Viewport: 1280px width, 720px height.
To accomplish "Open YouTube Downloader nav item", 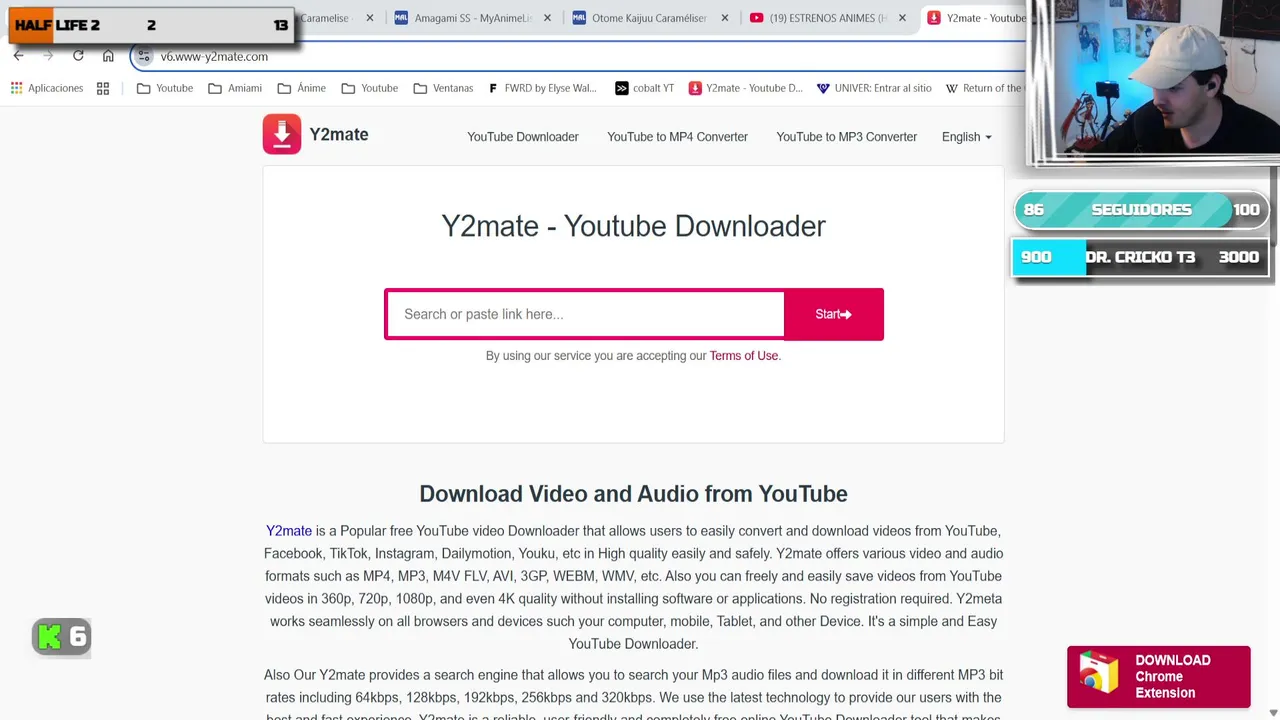I will [523, 137].
